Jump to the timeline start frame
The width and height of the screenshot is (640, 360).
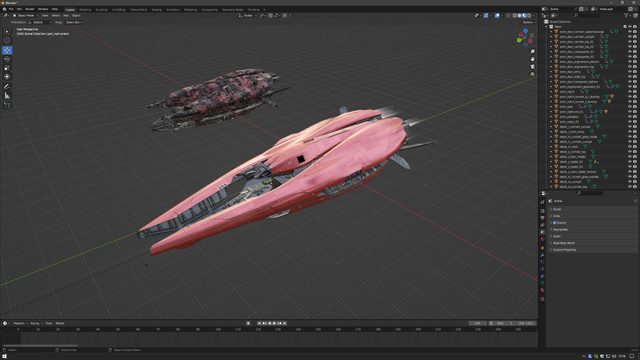[259, 323]
